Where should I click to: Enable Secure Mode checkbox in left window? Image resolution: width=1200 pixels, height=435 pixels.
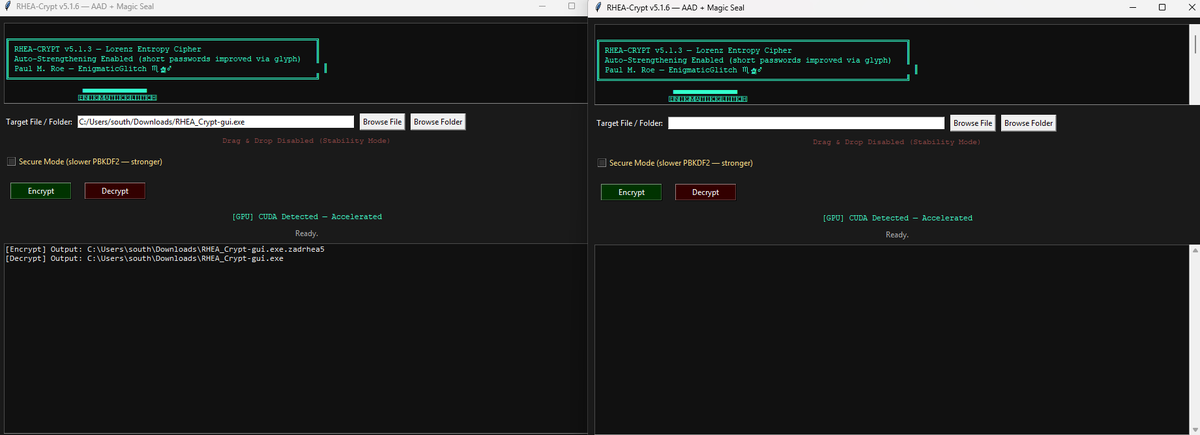(11, 161)
